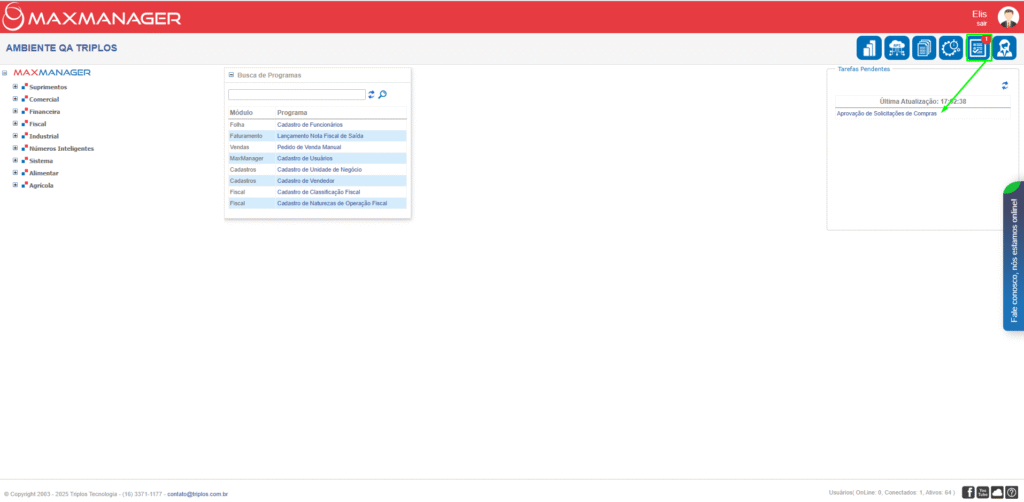Click the cloud API integration icon
Viewport: 1024px width, 502px height.
pos(896,48)
